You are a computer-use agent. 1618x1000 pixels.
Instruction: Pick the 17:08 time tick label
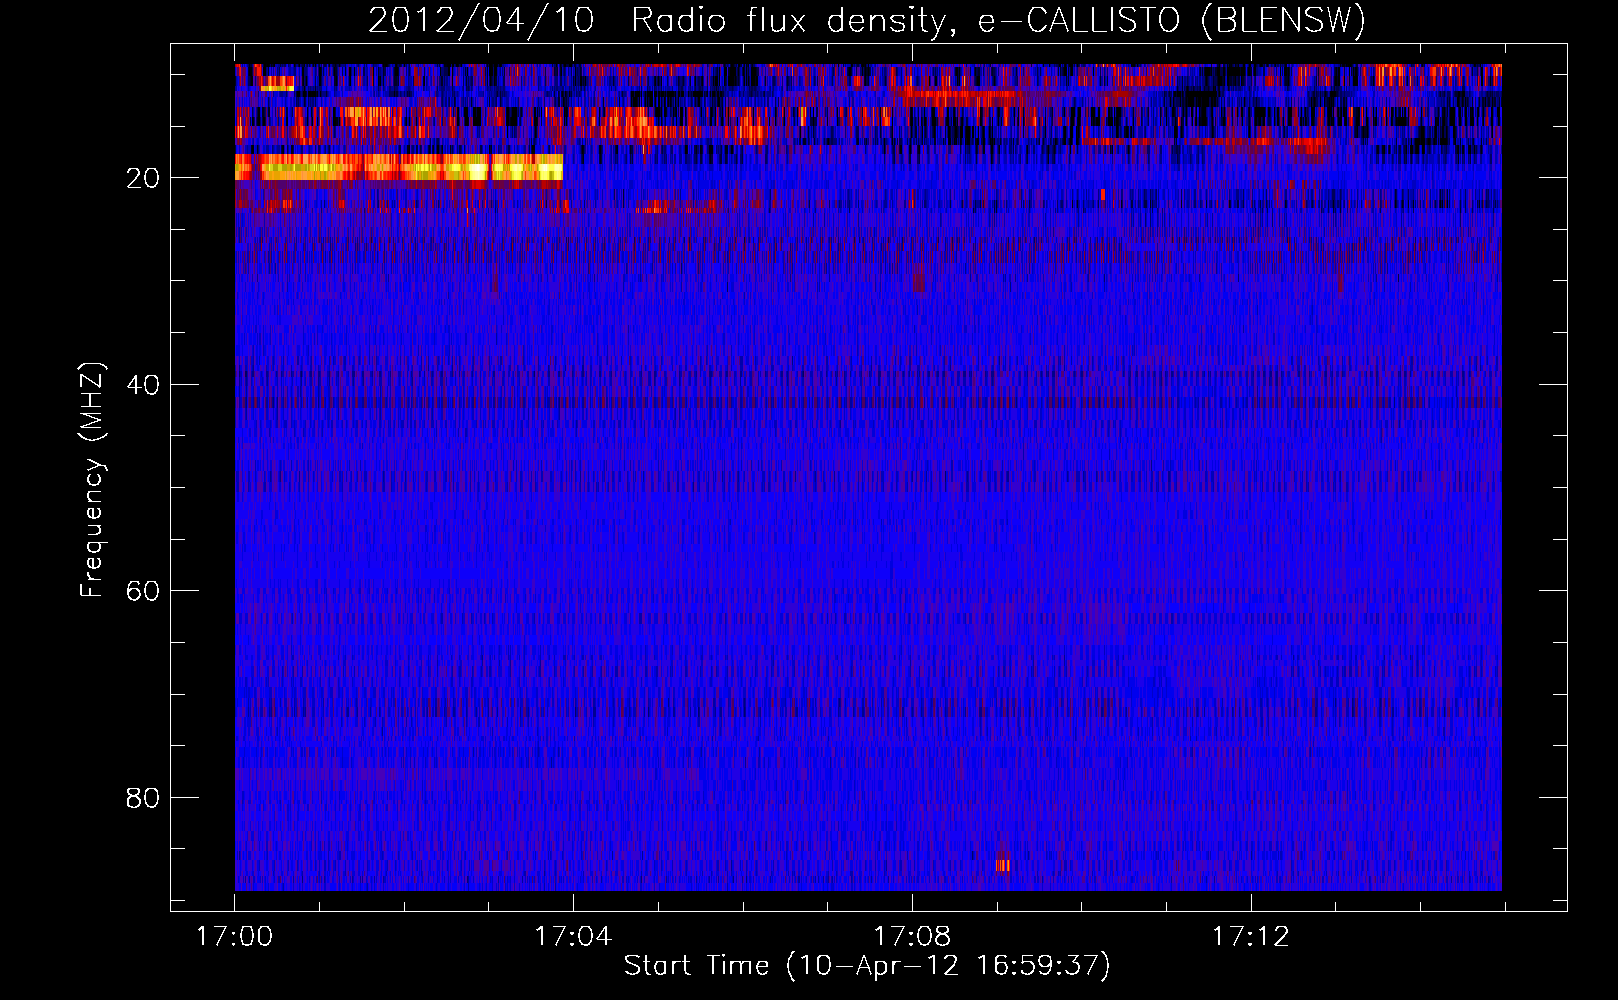pyautogui.click(x=912, y=937)
